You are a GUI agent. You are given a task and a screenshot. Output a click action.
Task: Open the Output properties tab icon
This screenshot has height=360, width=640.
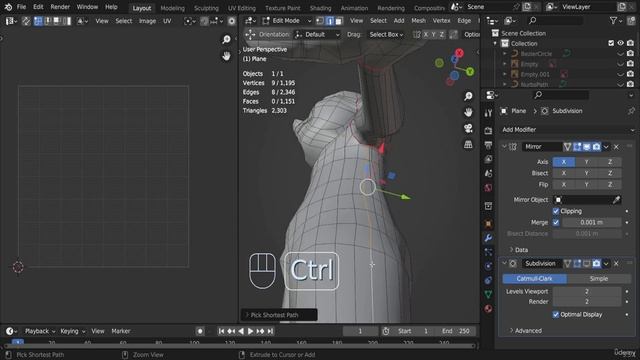click(x=488, y=145)
